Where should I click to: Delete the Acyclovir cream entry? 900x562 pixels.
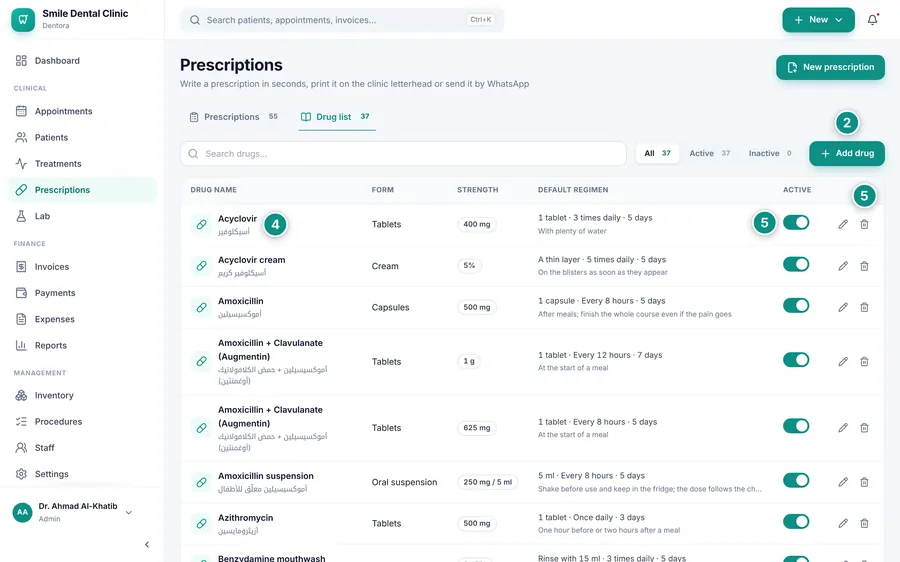[864, 266]
